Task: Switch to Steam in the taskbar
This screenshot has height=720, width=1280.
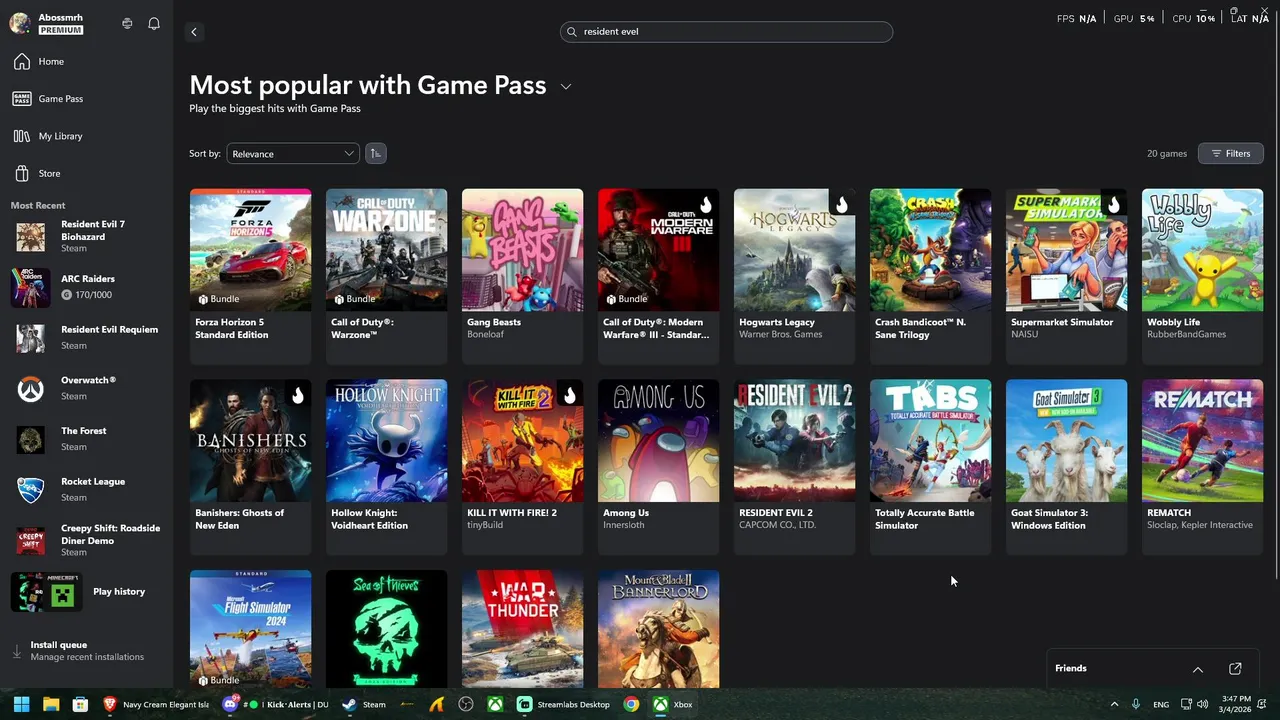Action: point(363,704)
